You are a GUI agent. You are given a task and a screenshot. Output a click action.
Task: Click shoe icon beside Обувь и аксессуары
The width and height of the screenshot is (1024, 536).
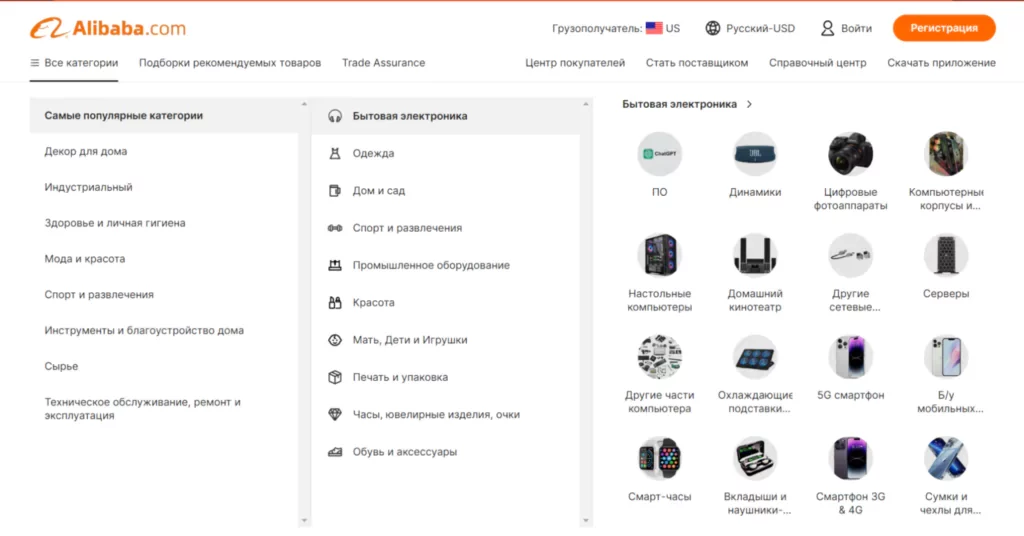click(x=335, y=452)
